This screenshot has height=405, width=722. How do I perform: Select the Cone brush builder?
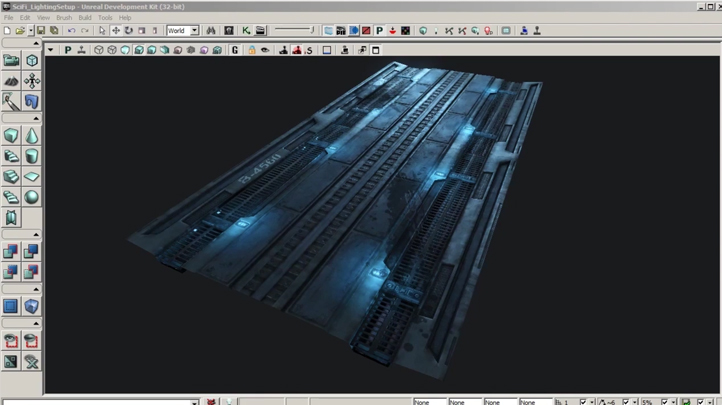coord(32,136)
